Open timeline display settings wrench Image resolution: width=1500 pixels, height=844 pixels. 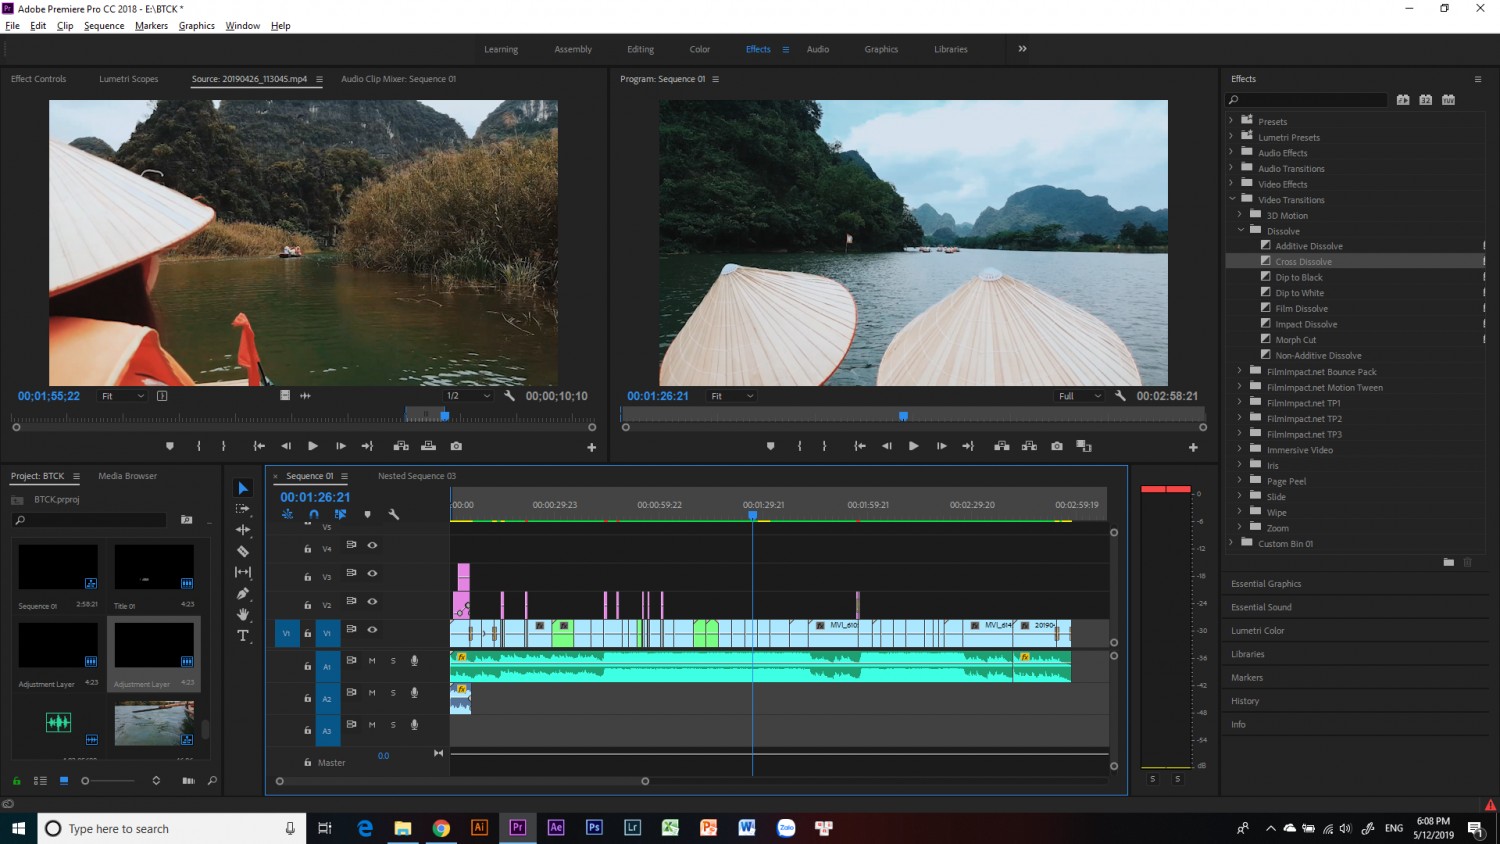click(x=394, y=514)
